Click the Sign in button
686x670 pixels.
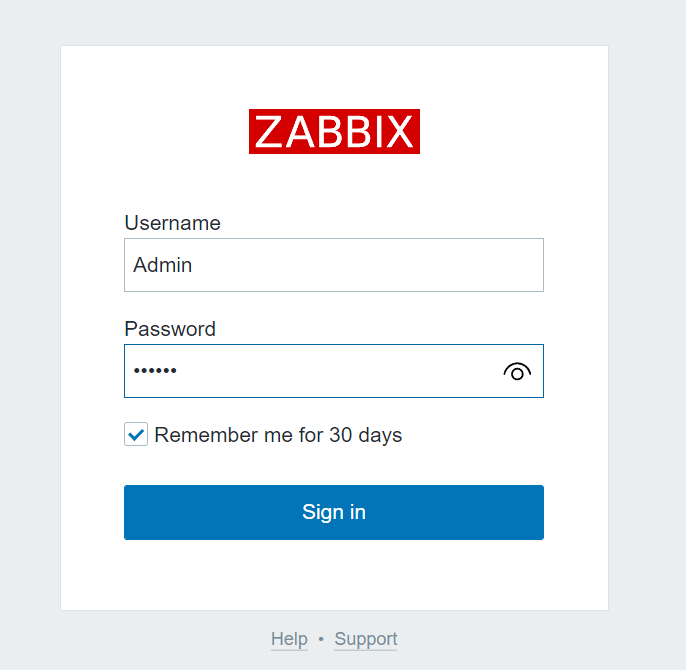coord(334,512)
